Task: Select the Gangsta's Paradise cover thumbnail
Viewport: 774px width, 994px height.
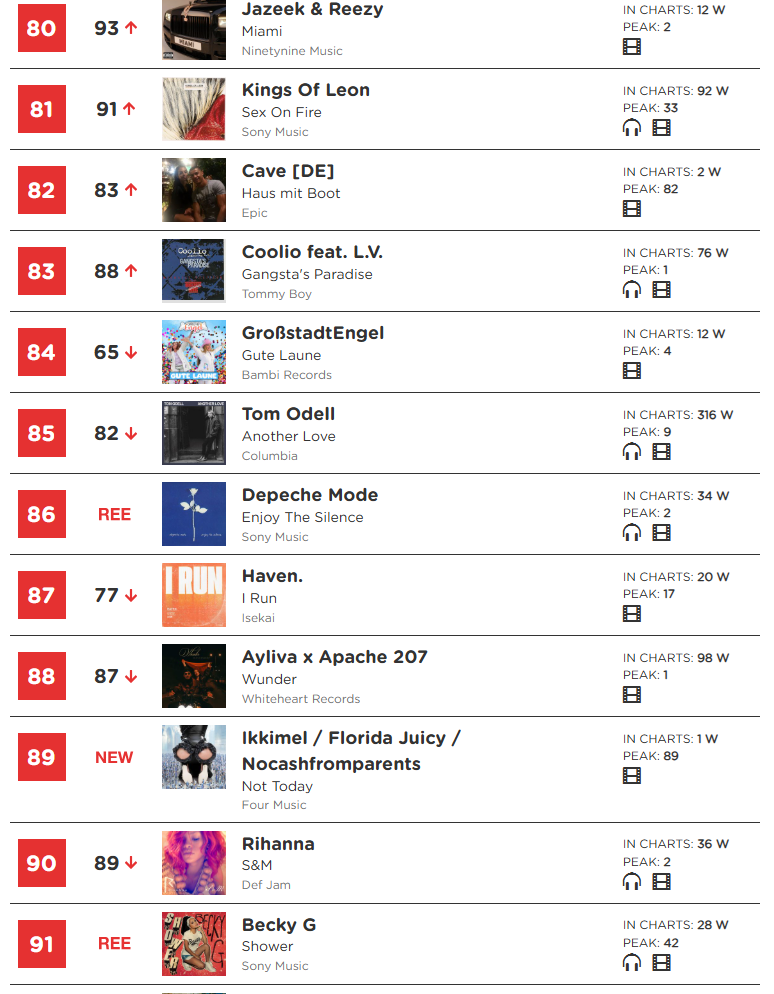Action: pyautogui.click(x=193, y=270)
